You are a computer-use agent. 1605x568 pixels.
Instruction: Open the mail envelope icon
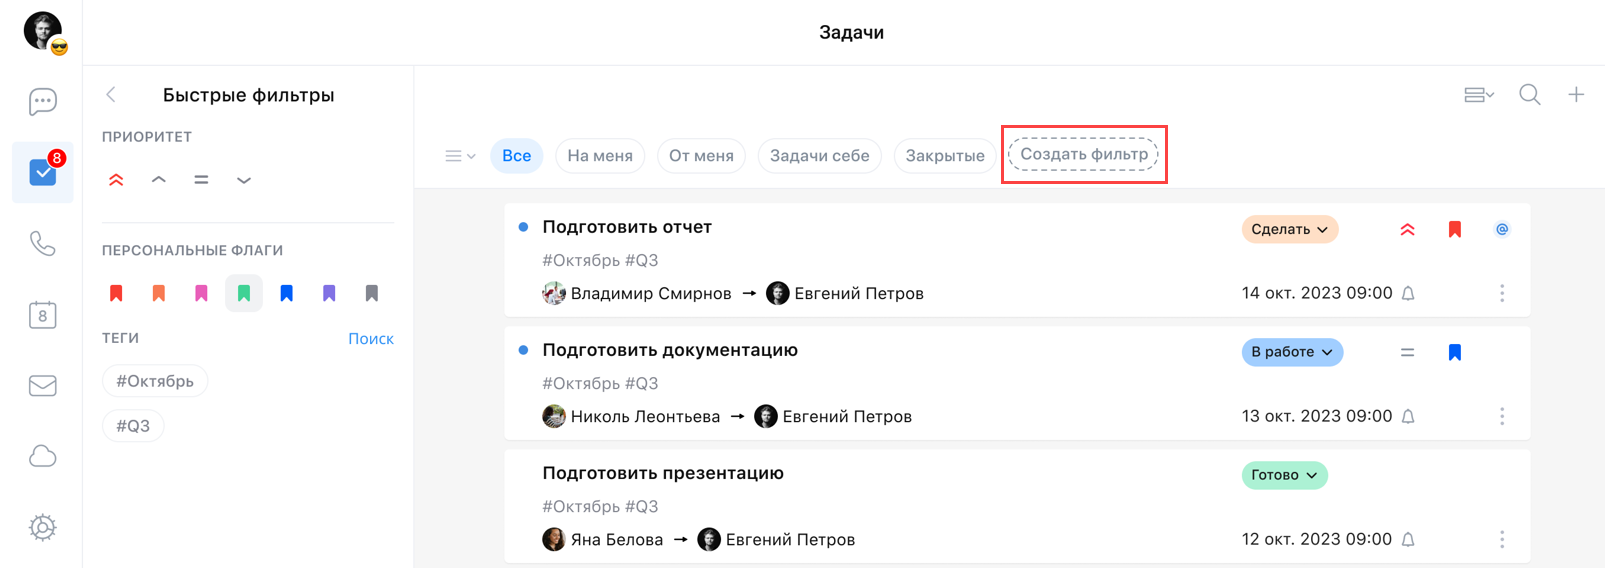click(42, 386)
